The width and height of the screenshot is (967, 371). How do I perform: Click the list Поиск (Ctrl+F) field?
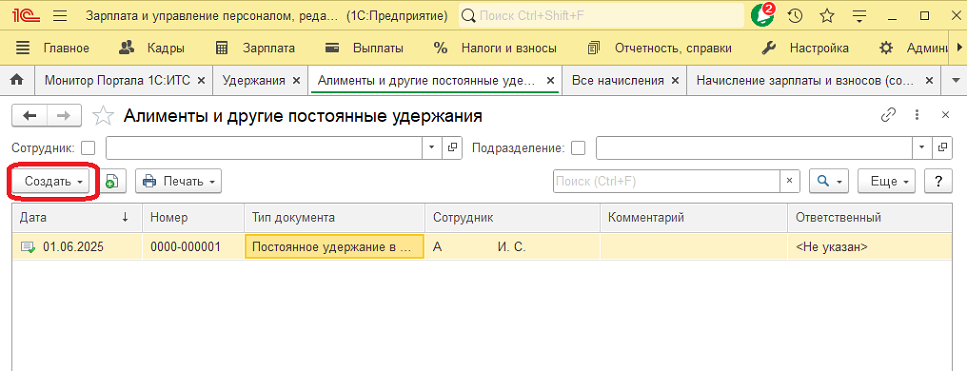[x=666, y=181]
